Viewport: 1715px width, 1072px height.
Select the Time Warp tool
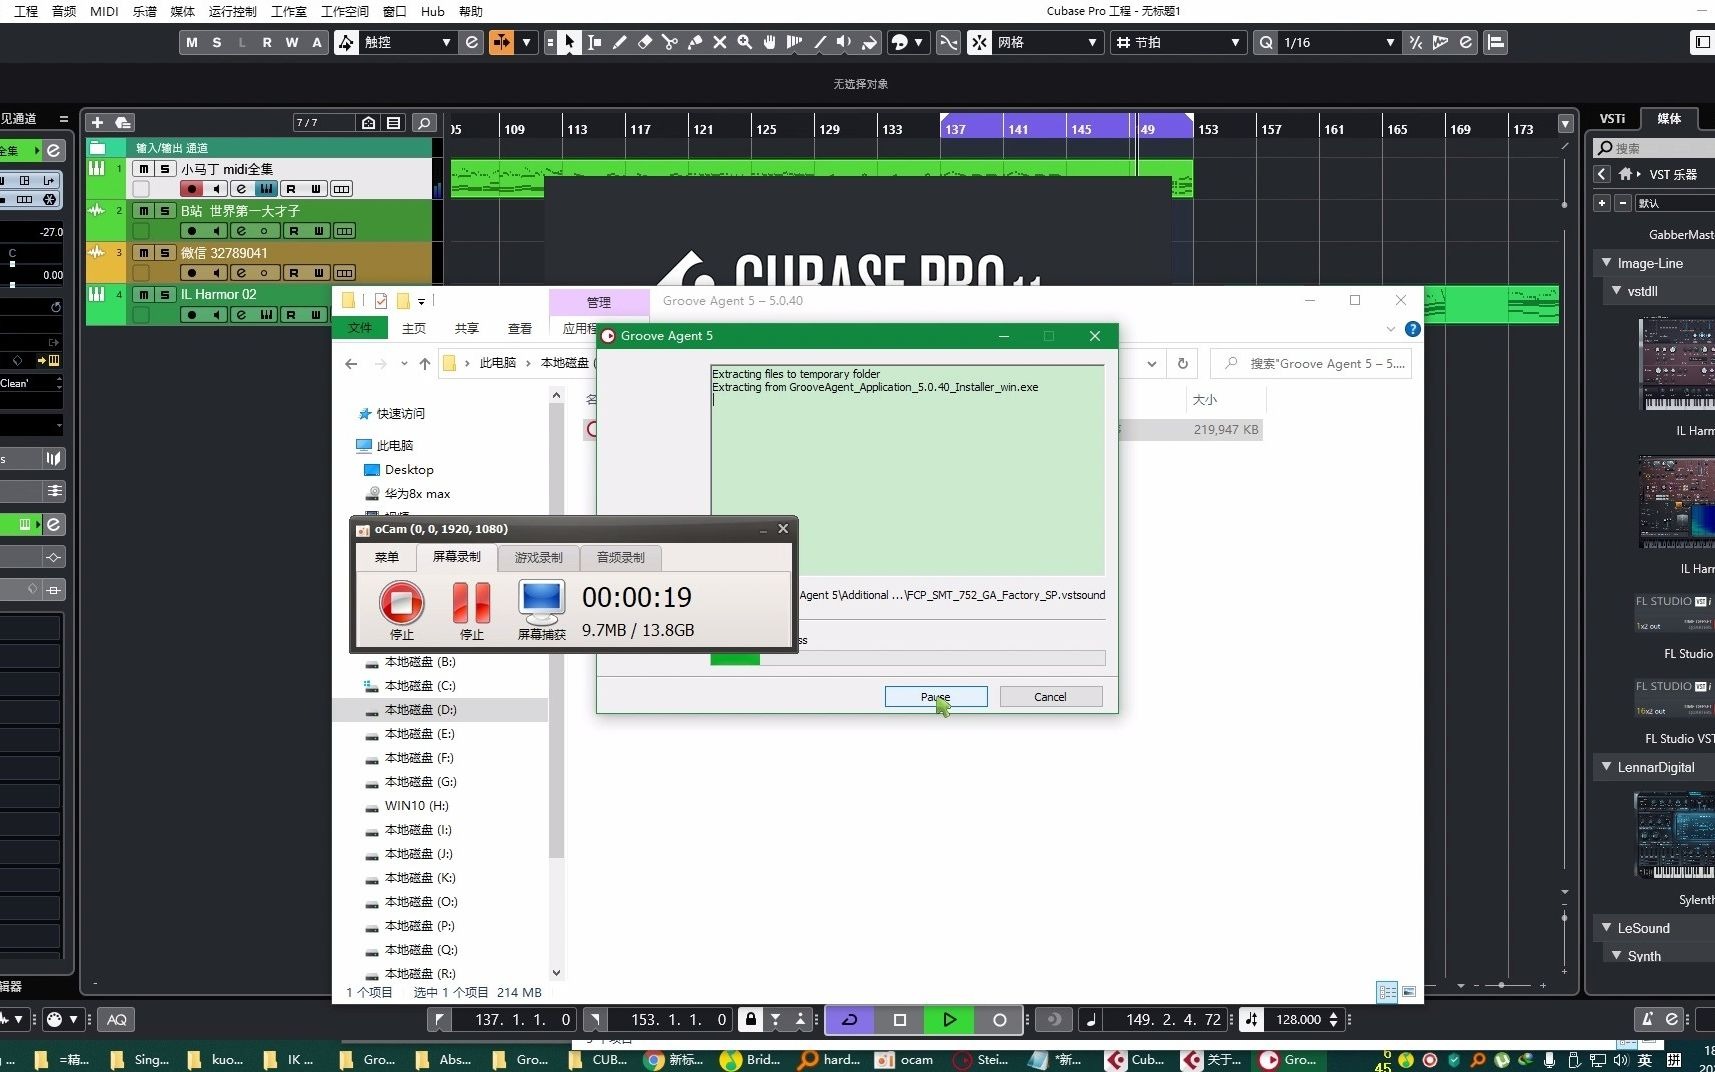[x=795, y=42]
